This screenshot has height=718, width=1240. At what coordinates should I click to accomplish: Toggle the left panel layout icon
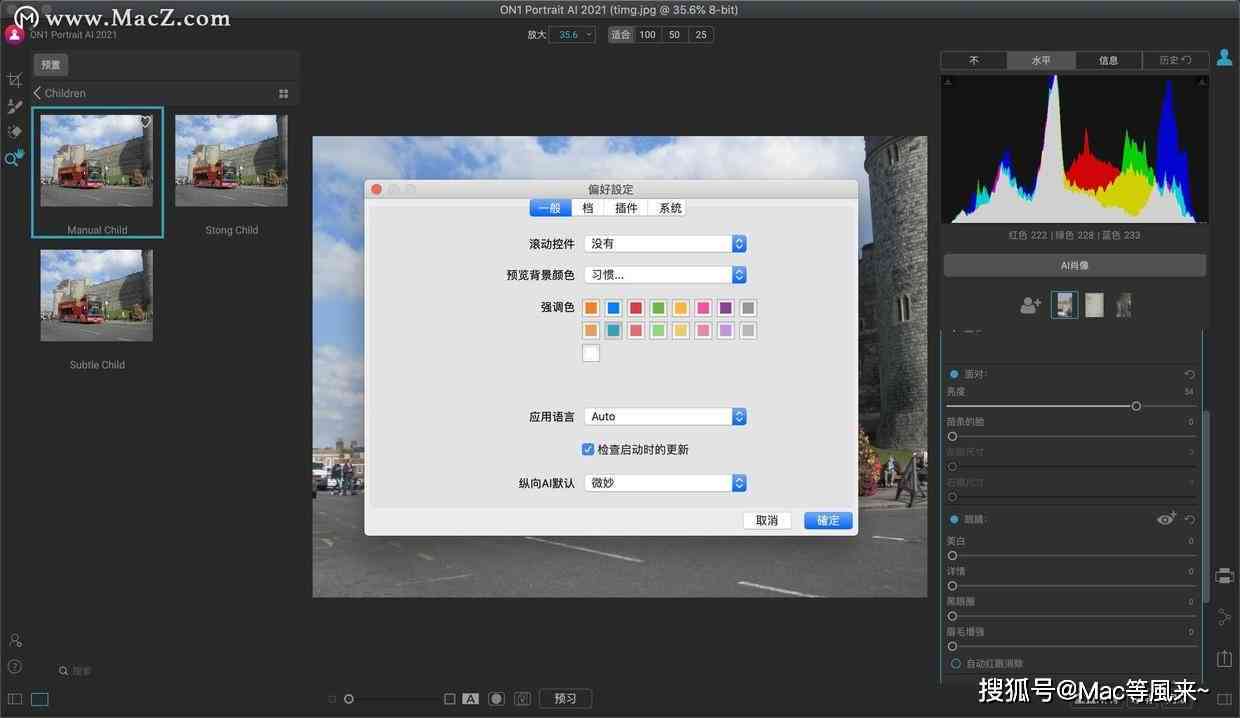coord(15,699)
